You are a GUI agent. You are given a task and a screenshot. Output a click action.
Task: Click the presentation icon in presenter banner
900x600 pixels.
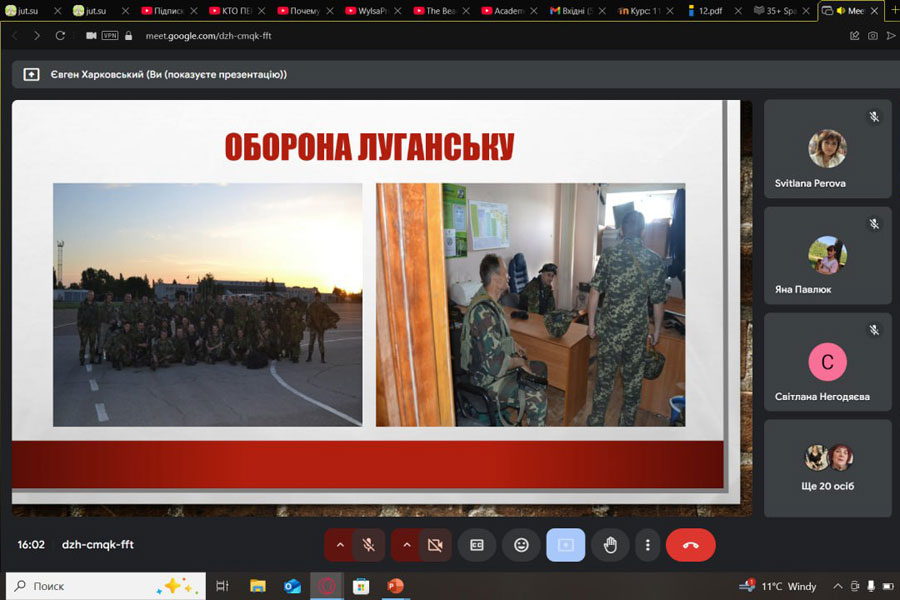pyautogui.click(x=32, y=75)
